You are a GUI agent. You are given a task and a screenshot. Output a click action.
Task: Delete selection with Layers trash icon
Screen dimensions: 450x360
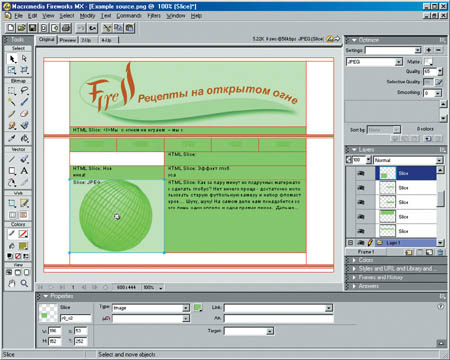[440, 252]
